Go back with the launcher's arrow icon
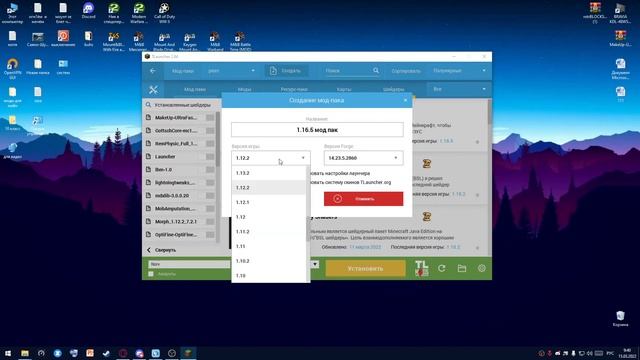The image size is (640, 360). 153,71
